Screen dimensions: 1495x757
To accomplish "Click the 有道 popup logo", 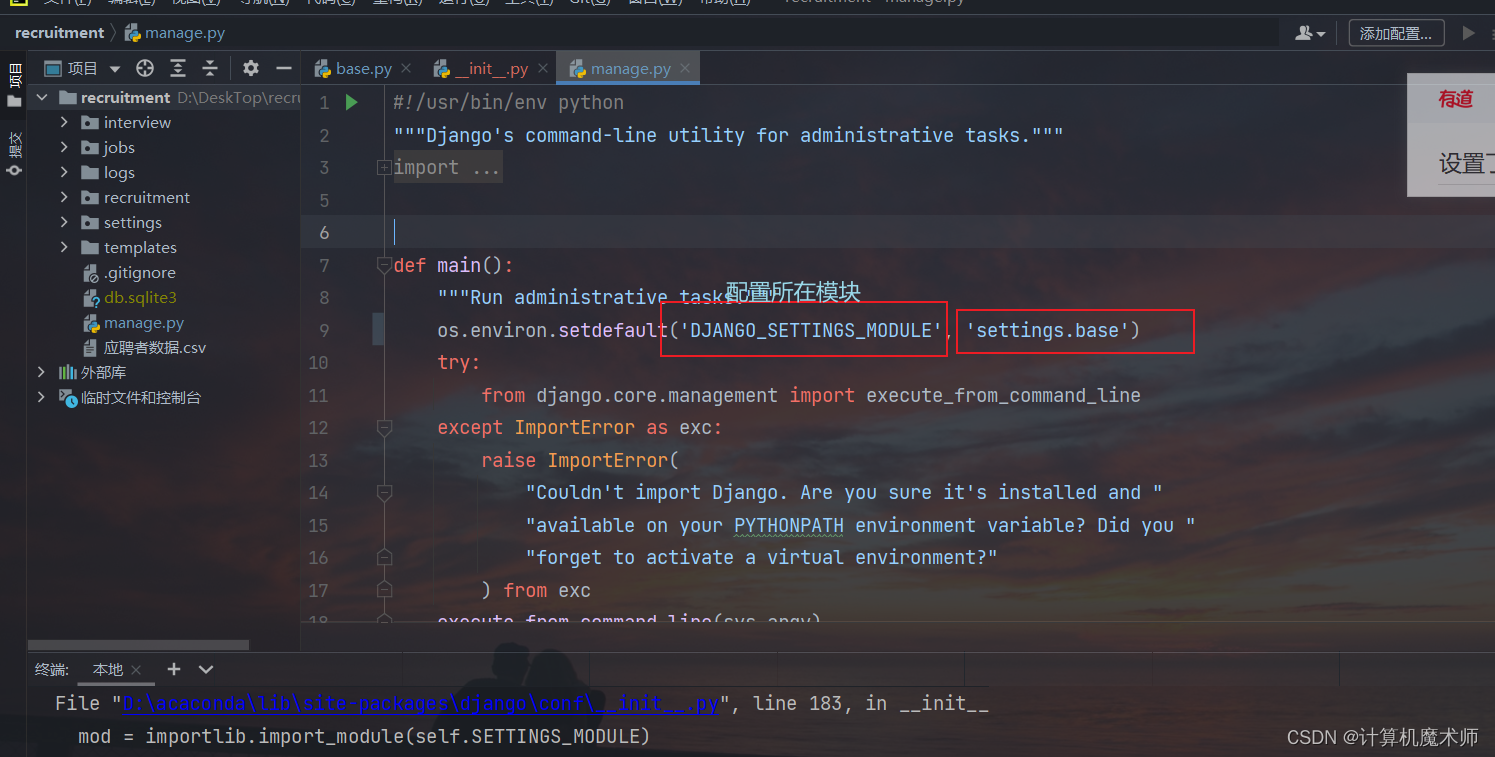I will (x=1456, y=99).
